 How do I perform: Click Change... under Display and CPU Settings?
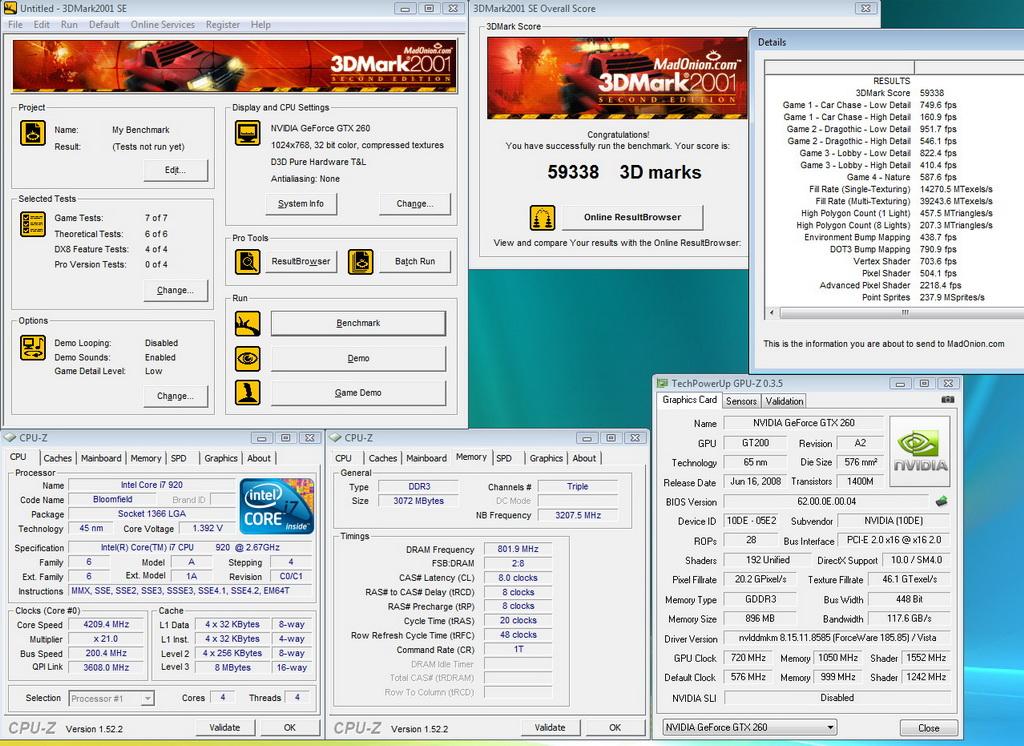tap(415, 204)
